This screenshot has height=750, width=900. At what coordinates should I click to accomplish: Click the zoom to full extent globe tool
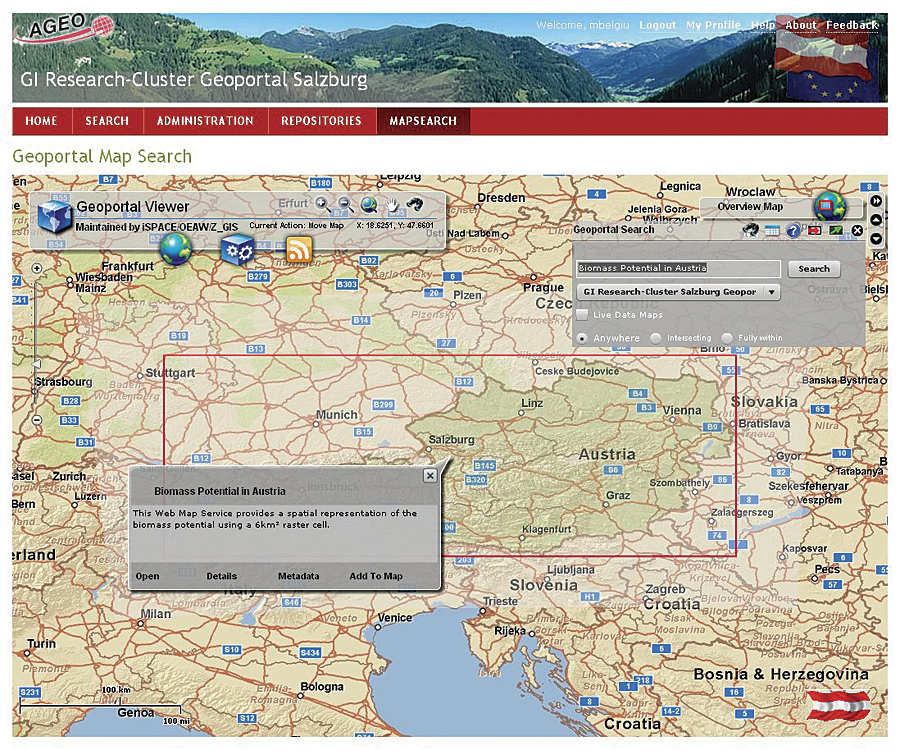pos(369,204)
